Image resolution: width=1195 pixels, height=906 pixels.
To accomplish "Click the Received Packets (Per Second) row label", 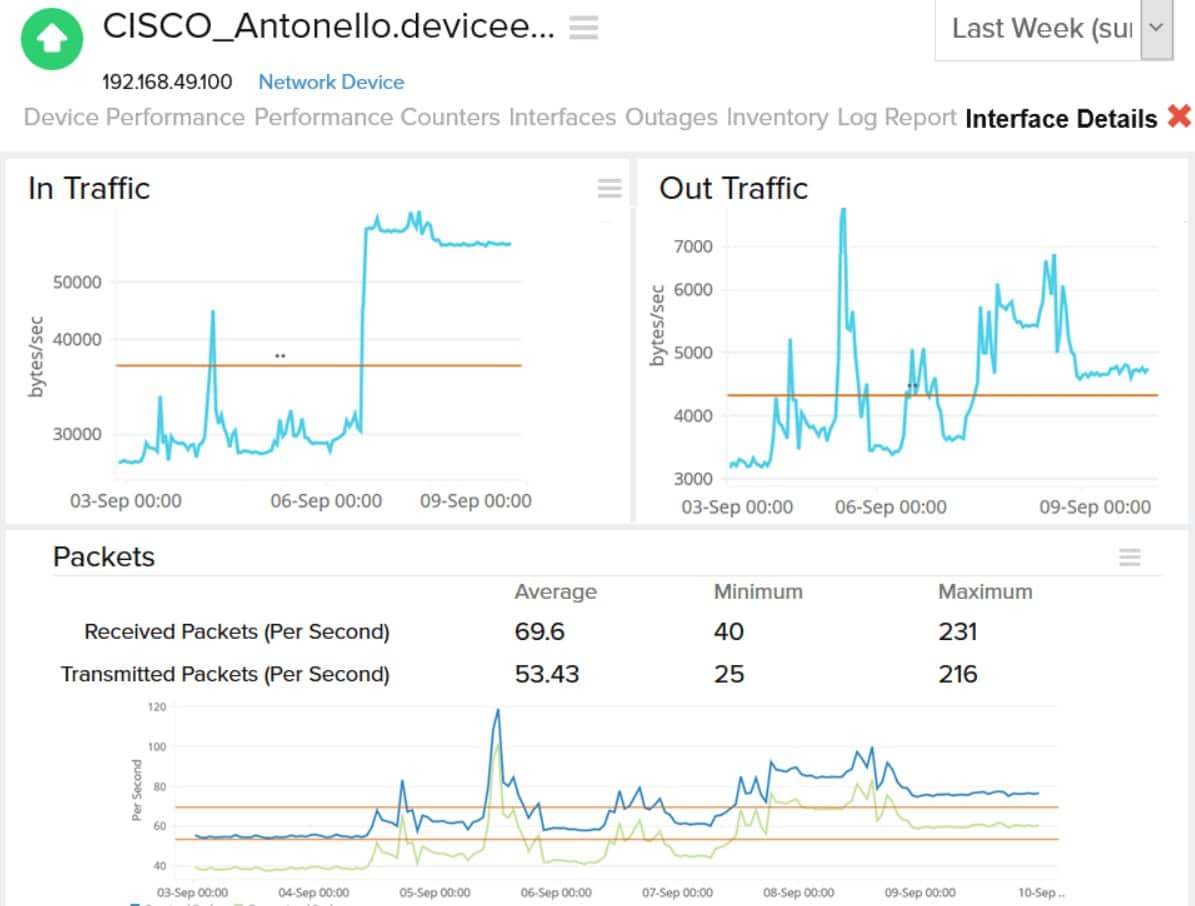I will [237, 632].
